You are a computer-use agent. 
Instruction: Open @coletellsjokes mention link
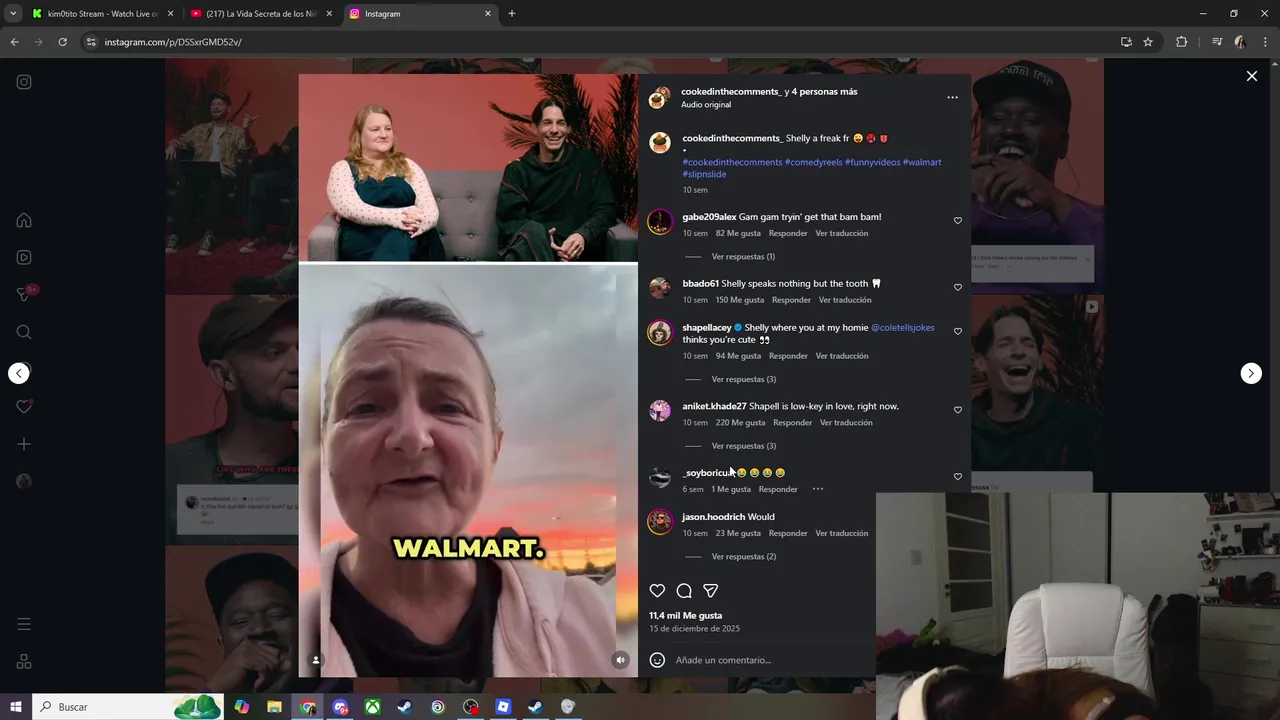[902, 328]
